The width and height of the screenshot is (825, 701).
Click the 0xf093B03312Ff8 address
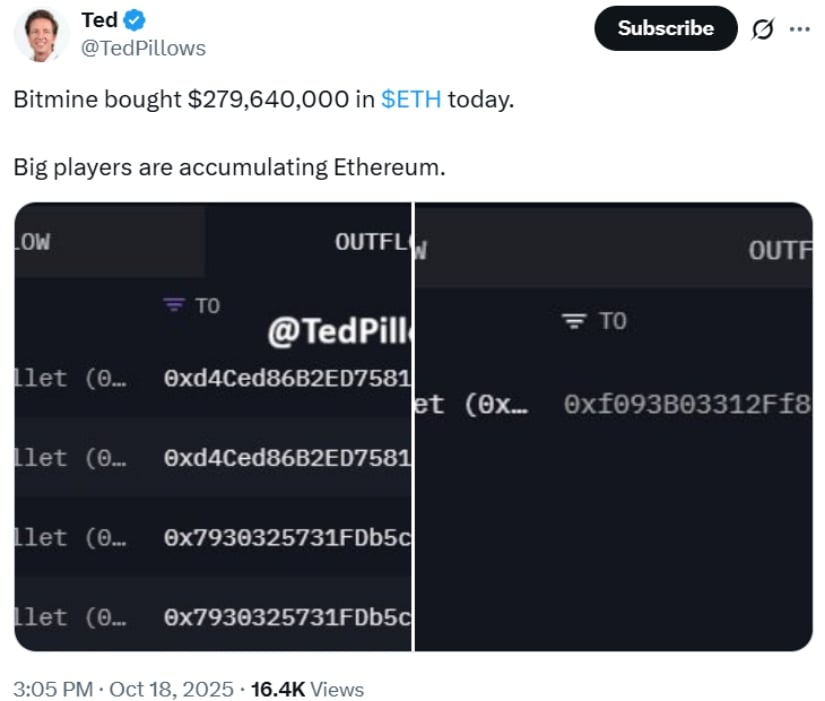(x=686, y=404)
